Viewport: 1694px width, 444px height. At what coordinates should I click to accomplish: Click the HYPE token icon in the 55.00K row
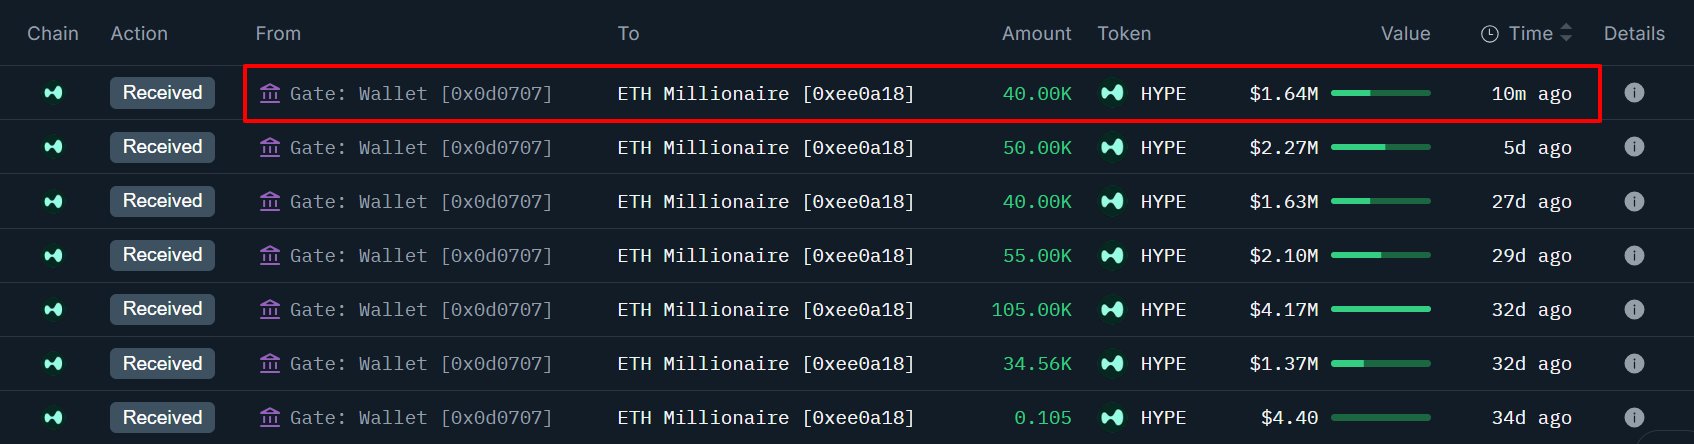coord(1112,255)
